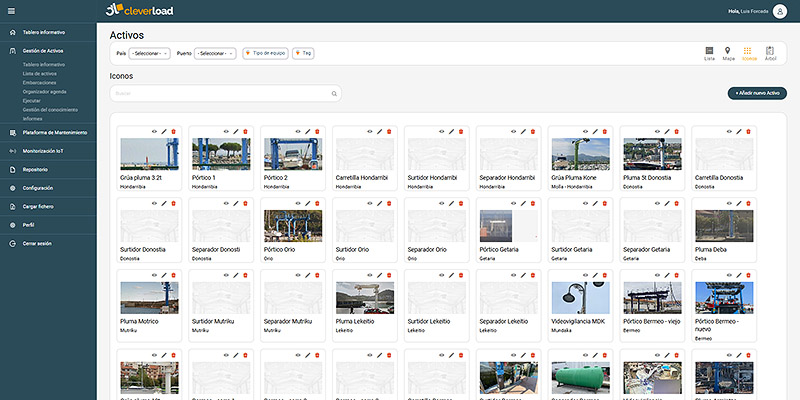Edit the Pórtico 1 asset
Image resolution: width=800 pixels, height=400 pixels.
click(x=236, y=132)
